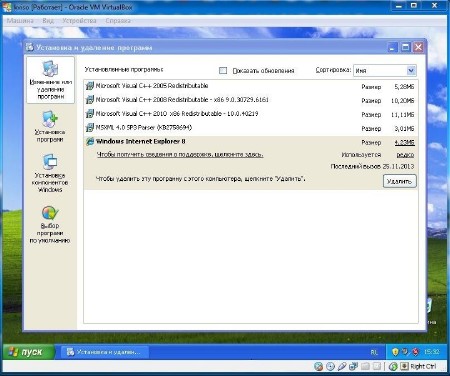Click the Установка и удален... taskbar button
This screenshot has width=450, height=376.
coord(104,352)
